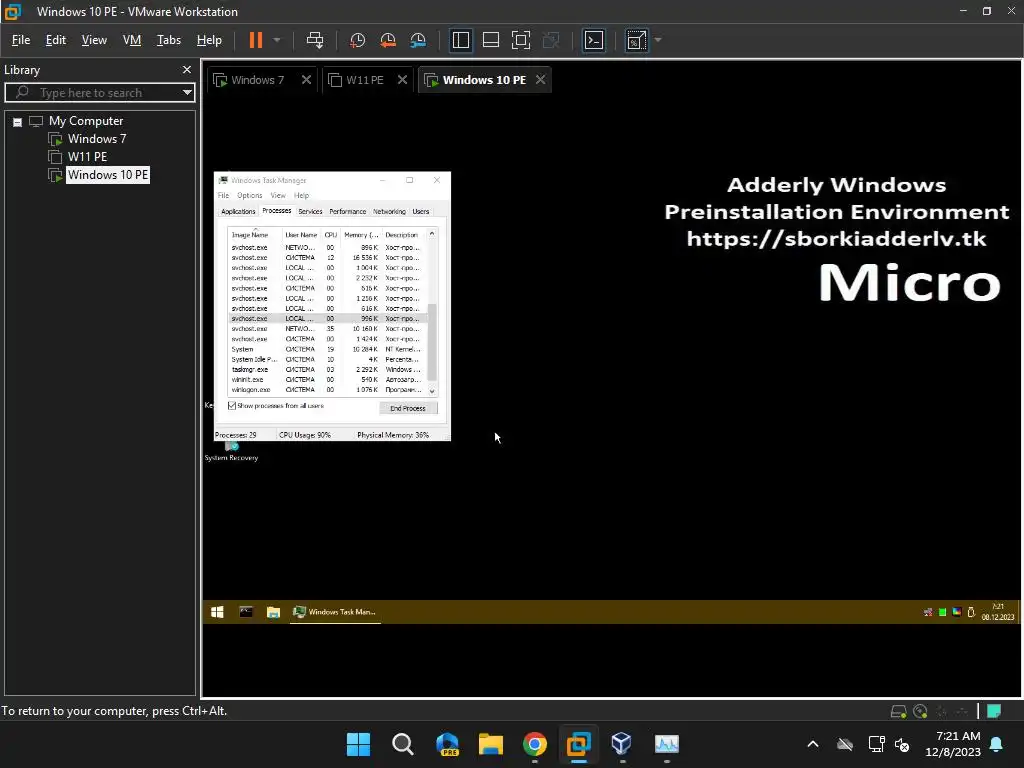Sort processes by User Name column
This screenshot has width=1024, height=768.
point(301,234)
